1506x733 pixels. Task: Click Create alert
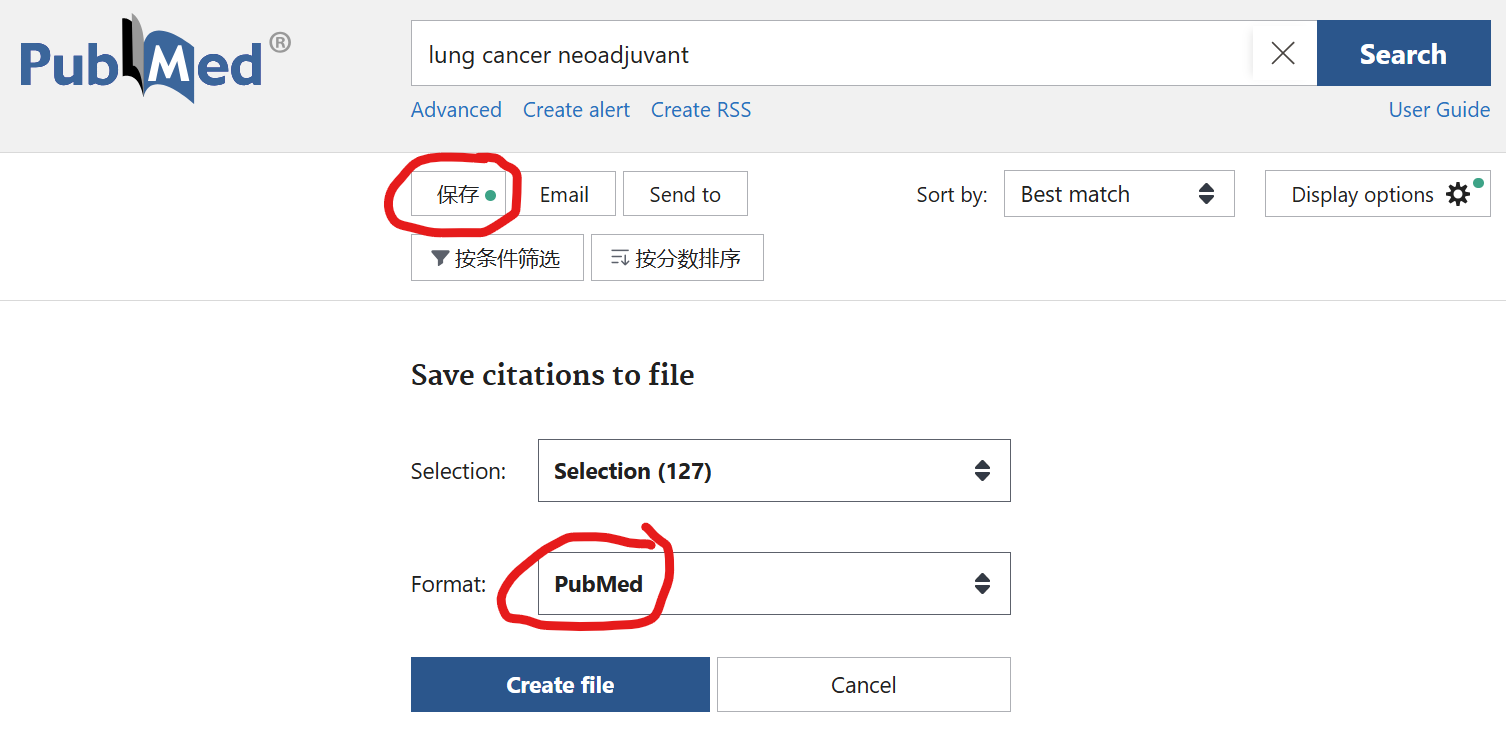576,109
